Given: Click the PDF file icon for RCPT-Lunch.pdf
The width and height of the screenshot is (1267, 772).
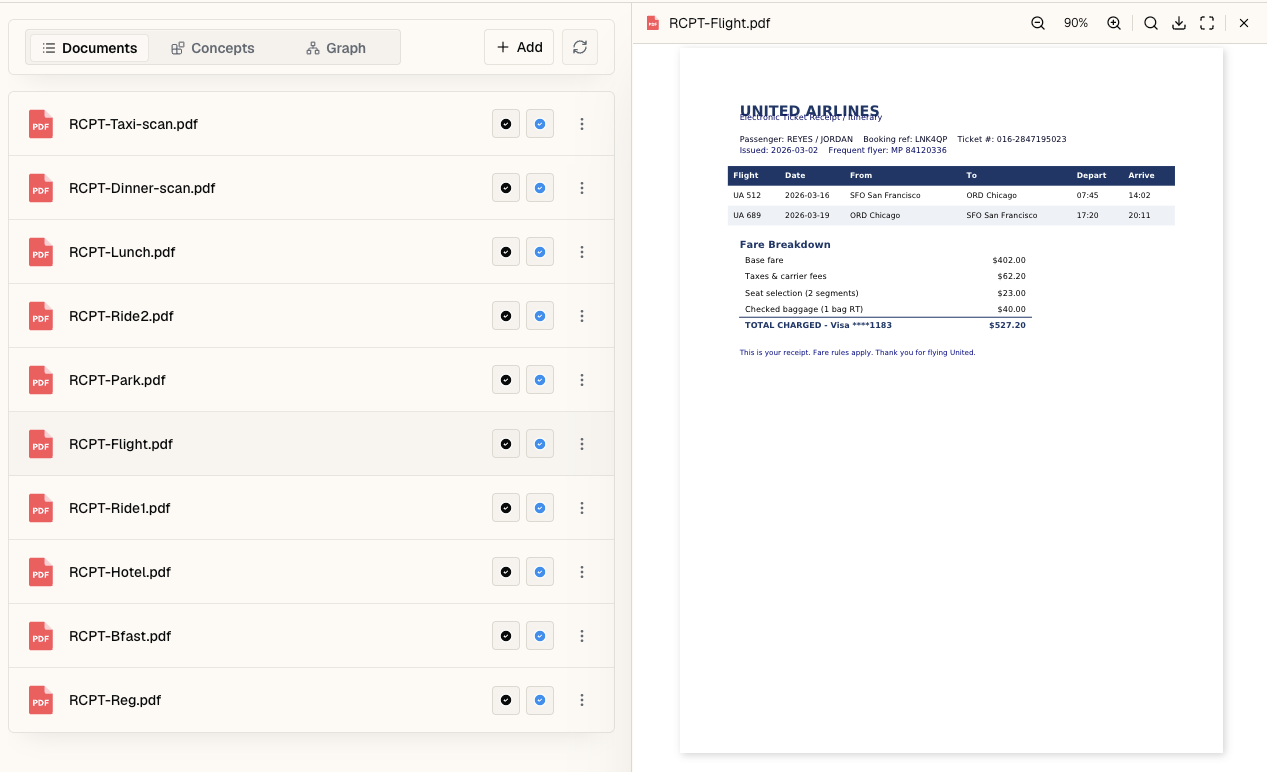Looking at the screenshot, I should 41,252.
